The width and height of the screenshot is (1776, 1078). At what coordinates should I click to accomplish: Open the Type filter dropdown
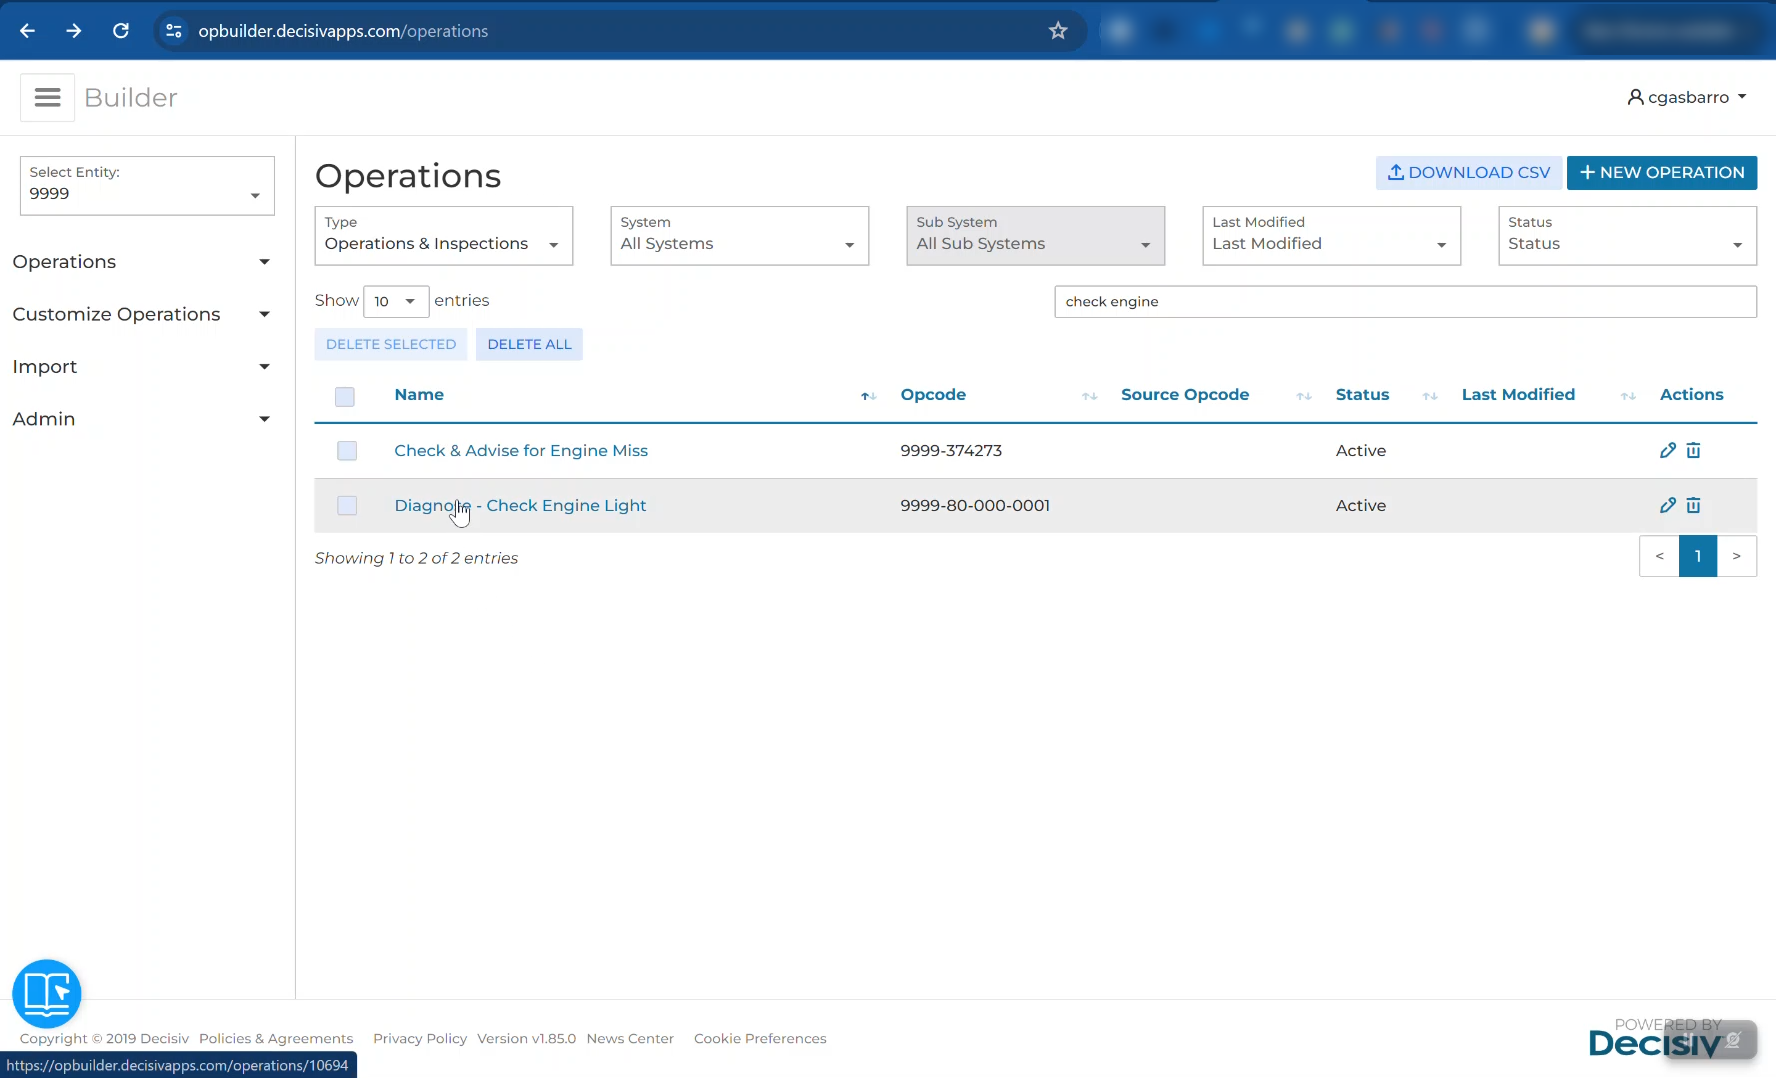coord(444,236)
